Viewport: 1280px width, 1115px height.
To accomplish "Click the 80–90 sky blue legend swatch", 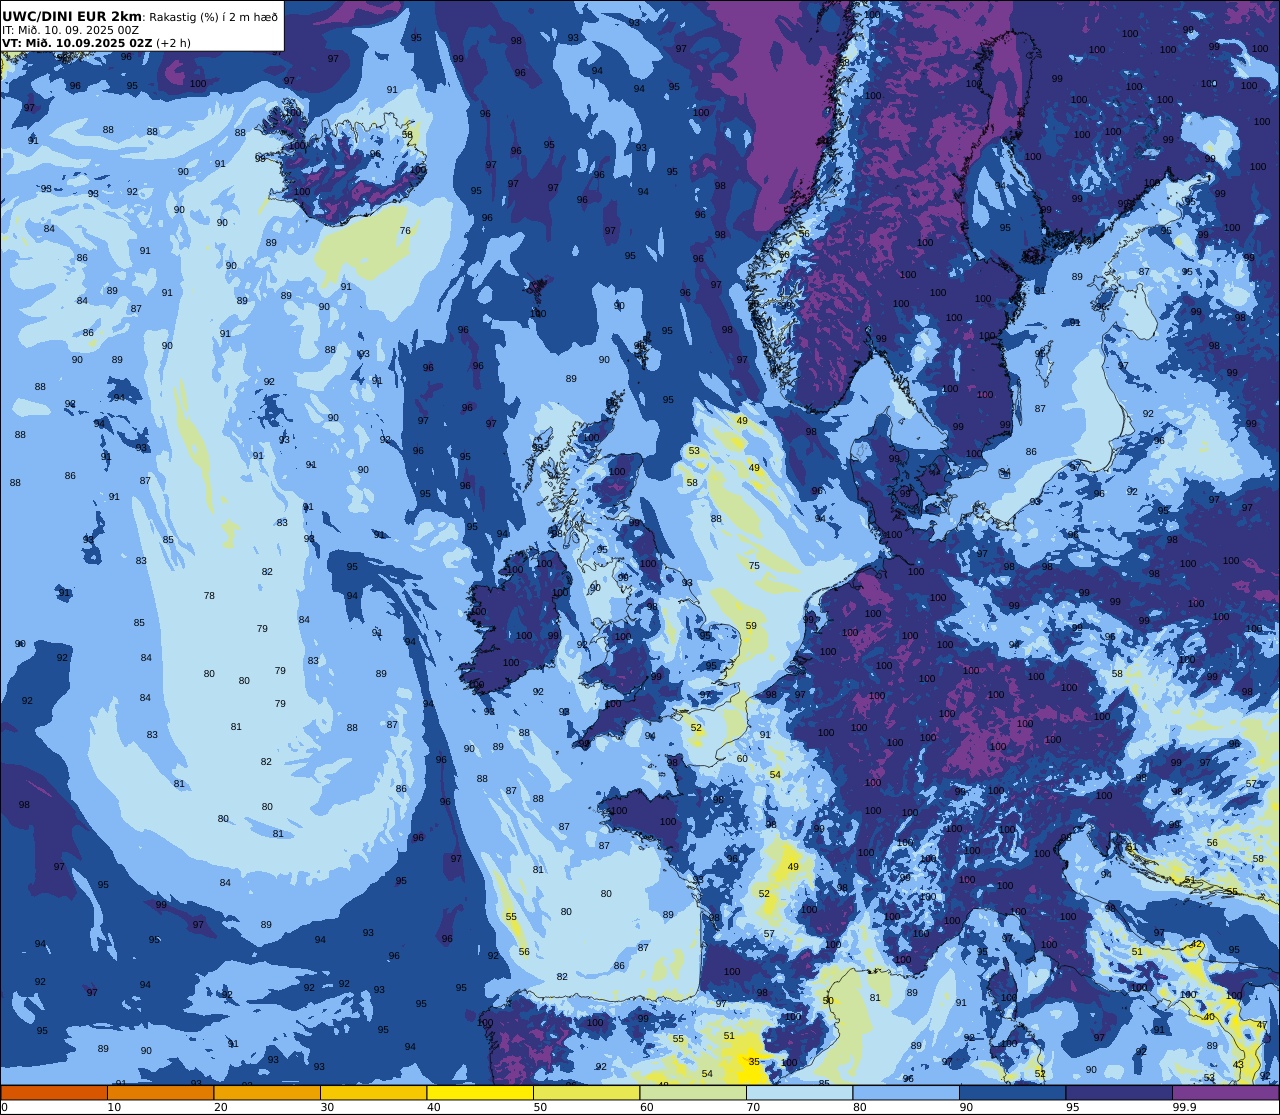I will tap(906, 1092).
